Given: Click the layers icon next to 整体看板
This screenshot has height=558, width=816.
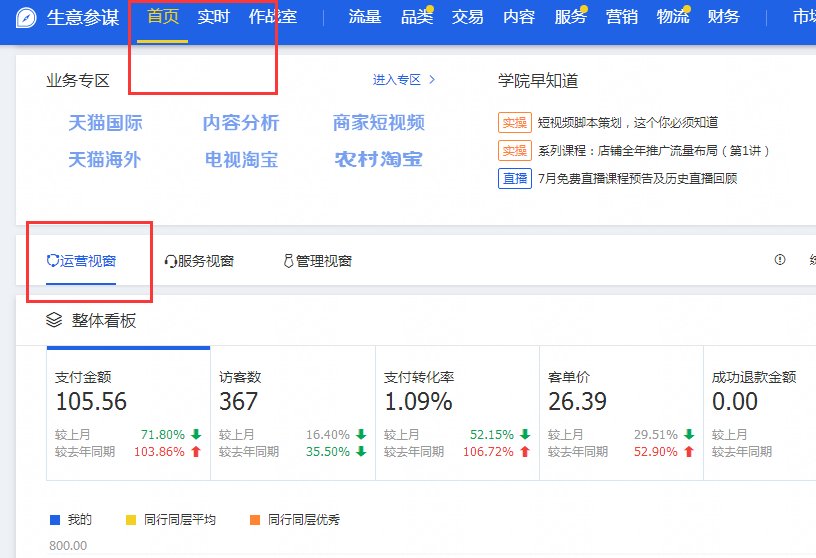Looking at the screenshot, I should (54, 320).
